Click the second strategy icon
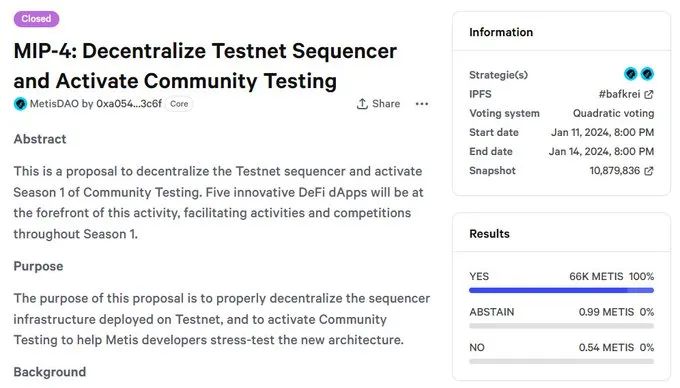 click(x=647, y=74)
